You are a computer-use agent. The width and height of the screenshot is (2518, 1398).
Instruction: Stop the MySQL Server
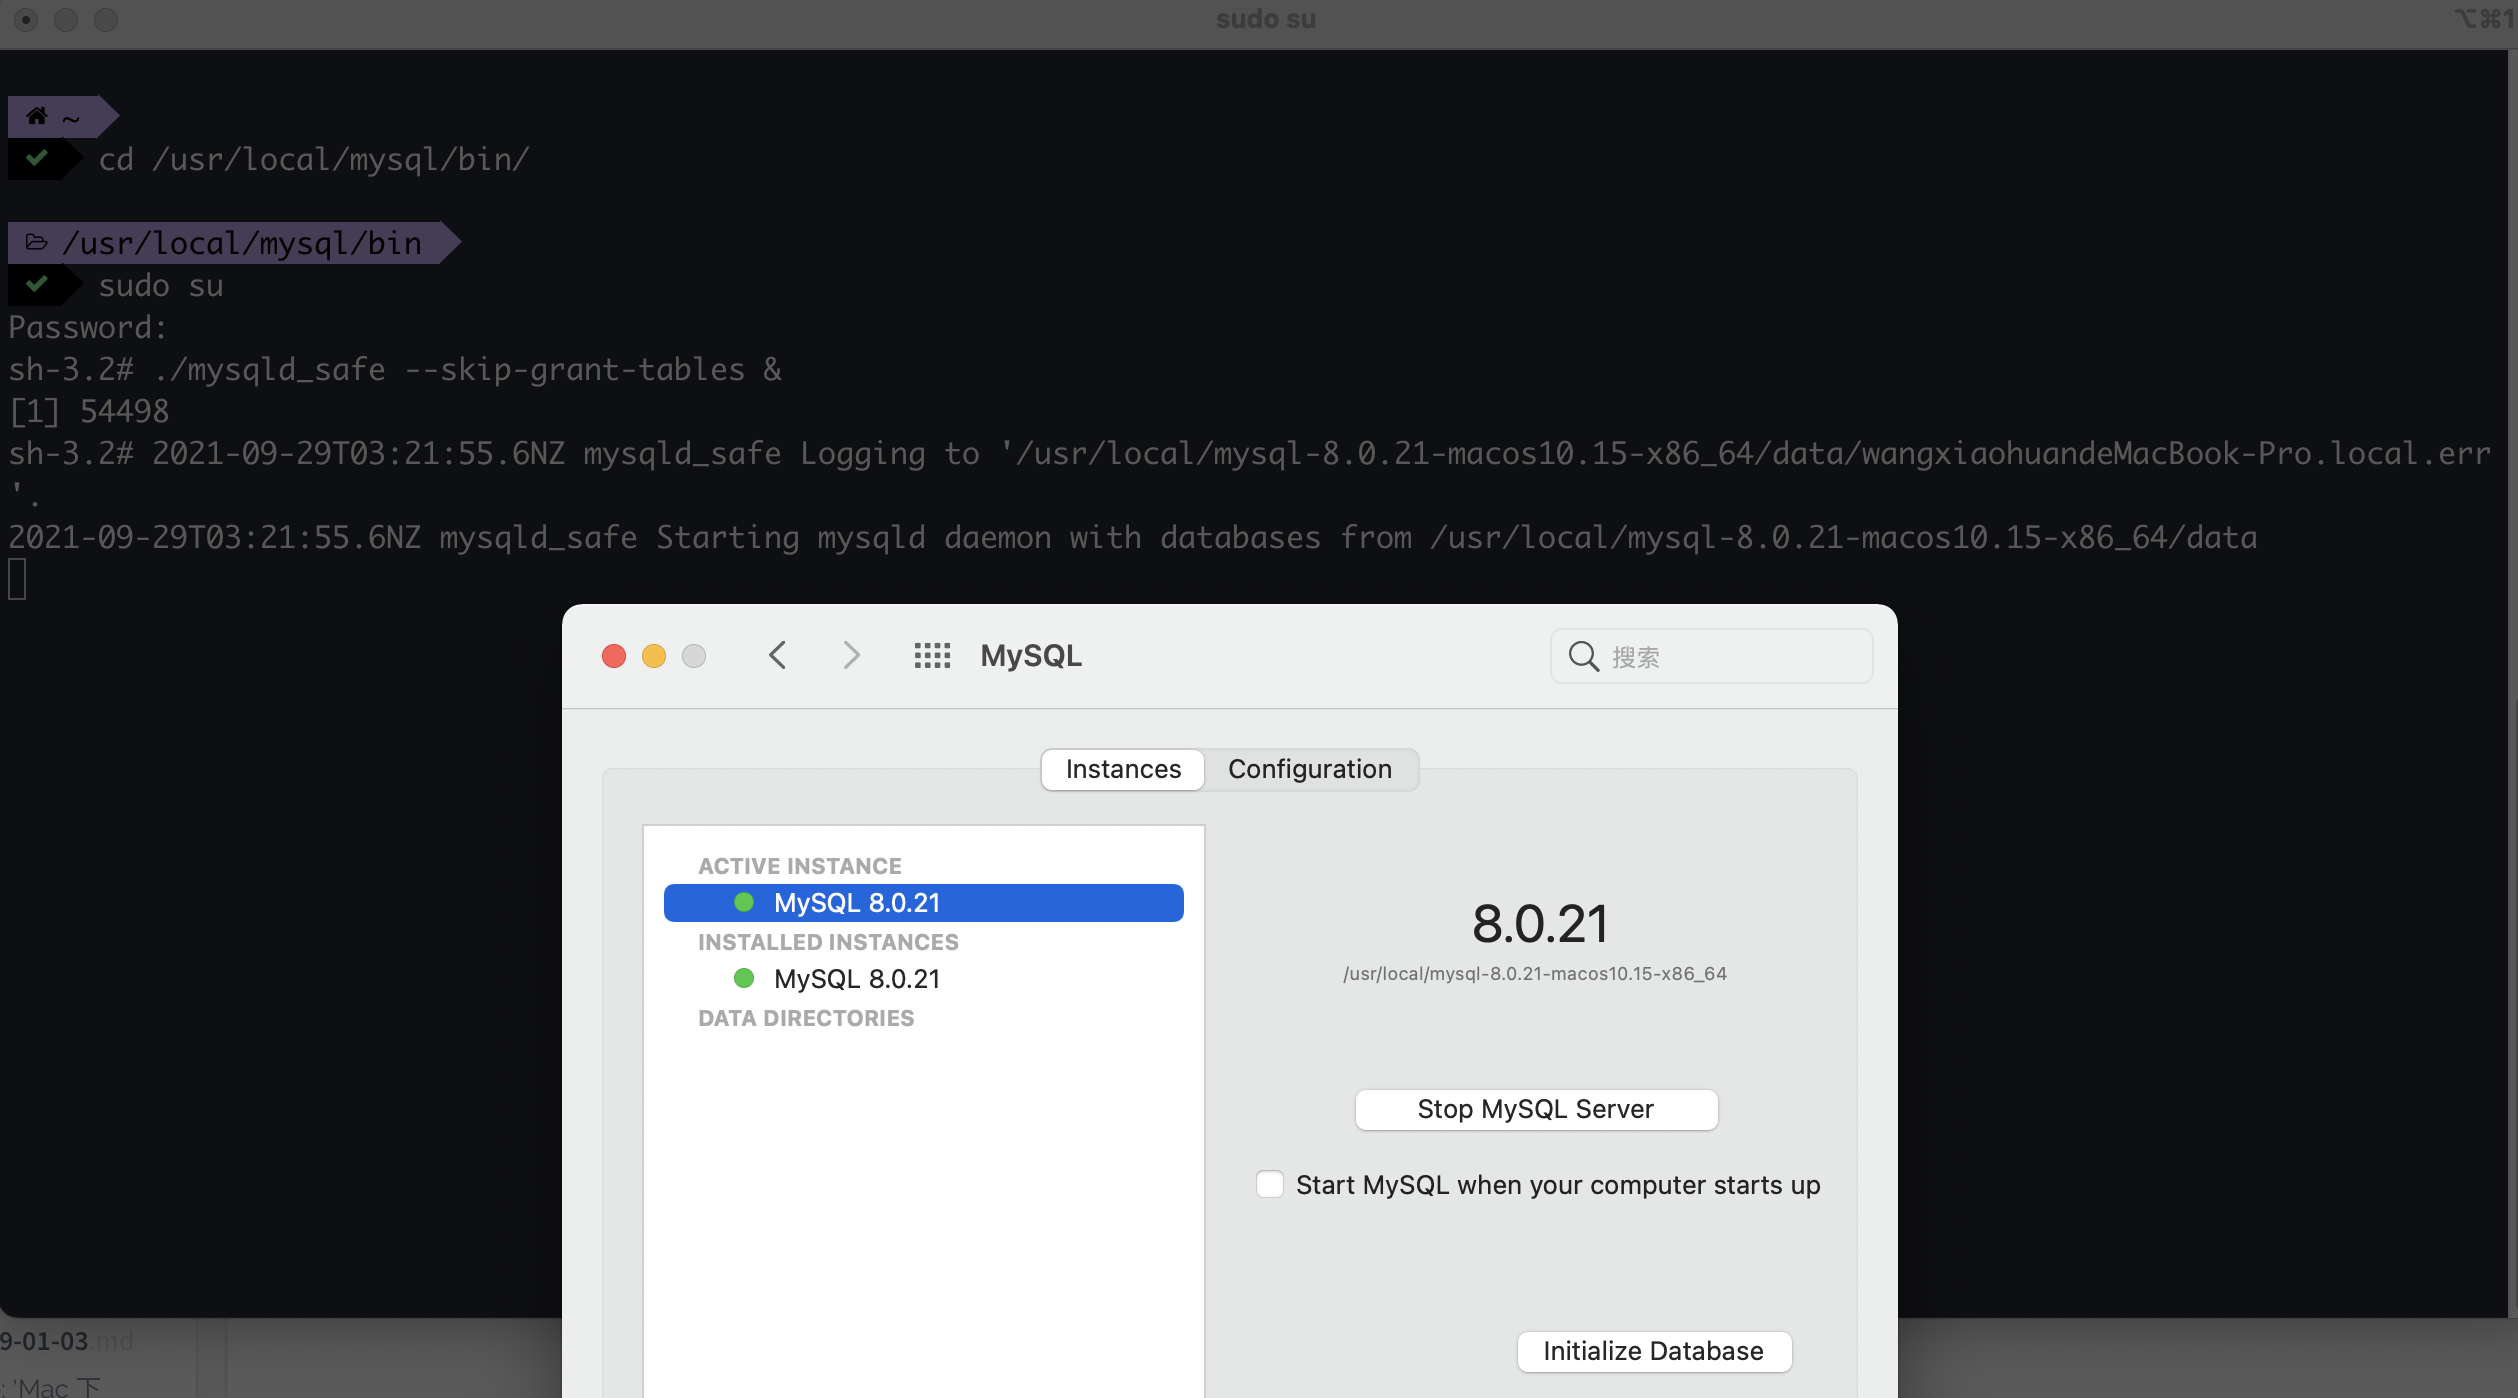coord(1536,1109)
